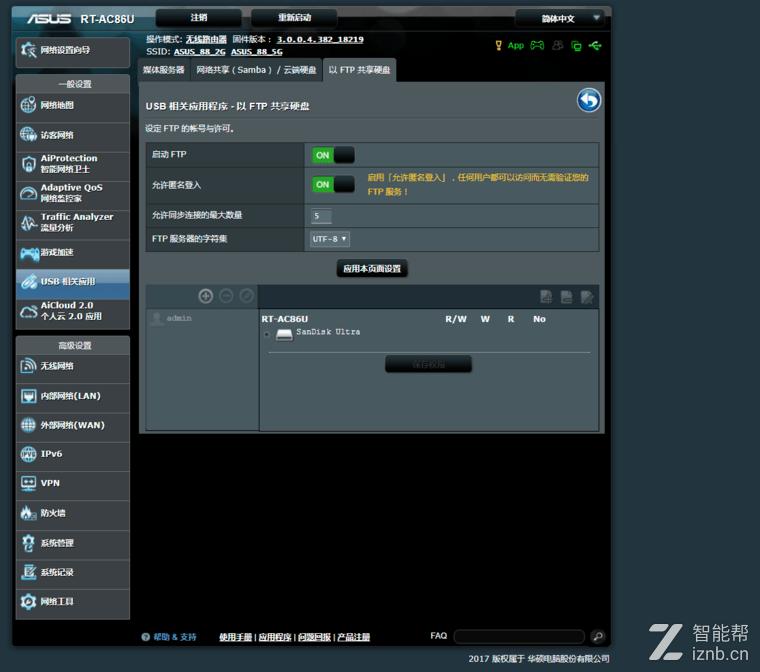760x672 pixels.
Task: Open the FTP charset UTF-8 dropdown
Action: pos(330,239)
